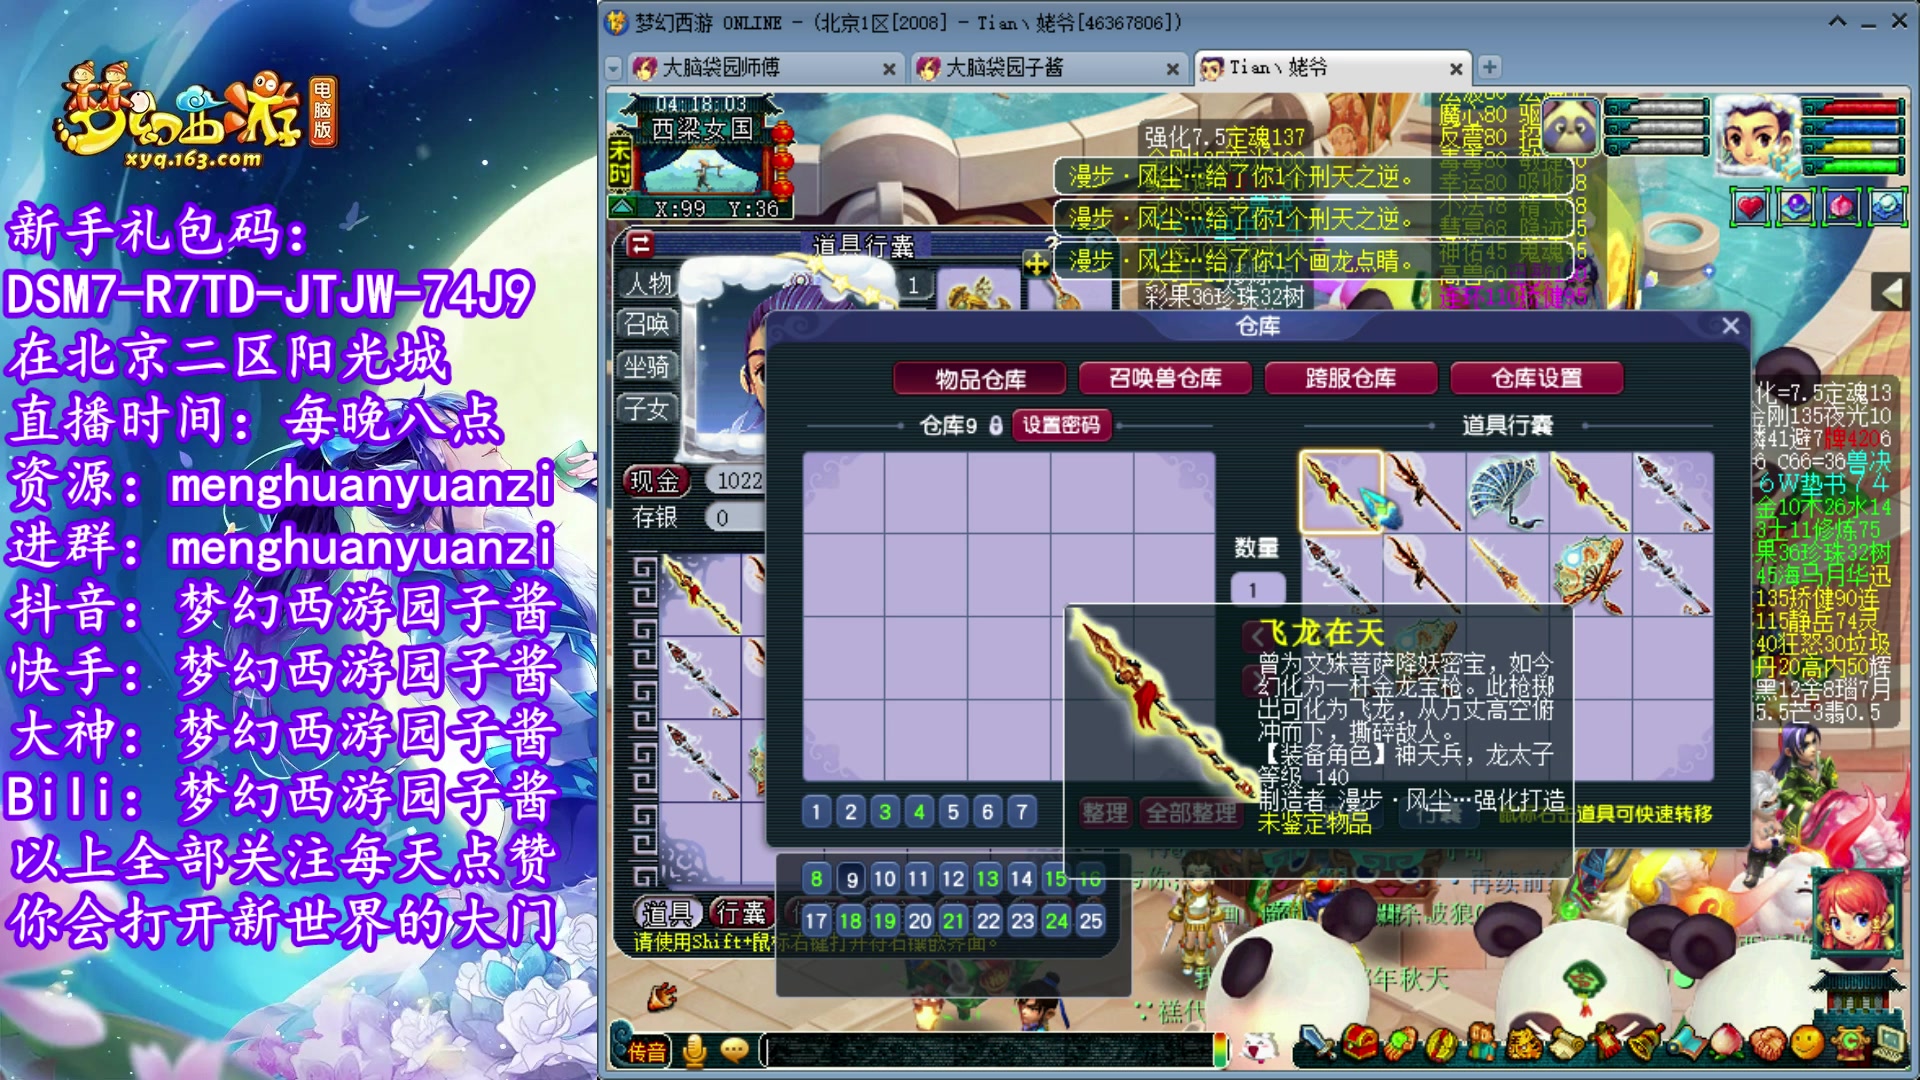
Task: Click the white pearl quick-slot icon
Action: pos(1887,208)
